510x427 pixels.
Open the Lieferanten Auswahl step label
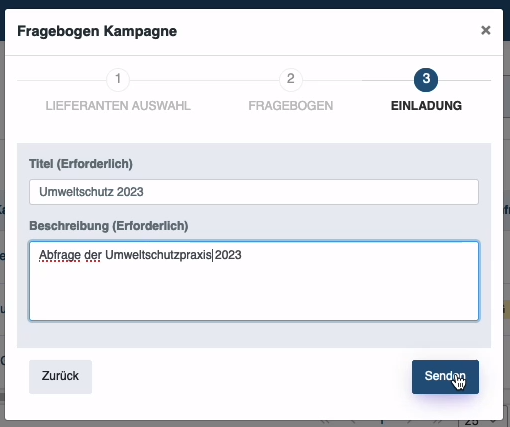118,106
